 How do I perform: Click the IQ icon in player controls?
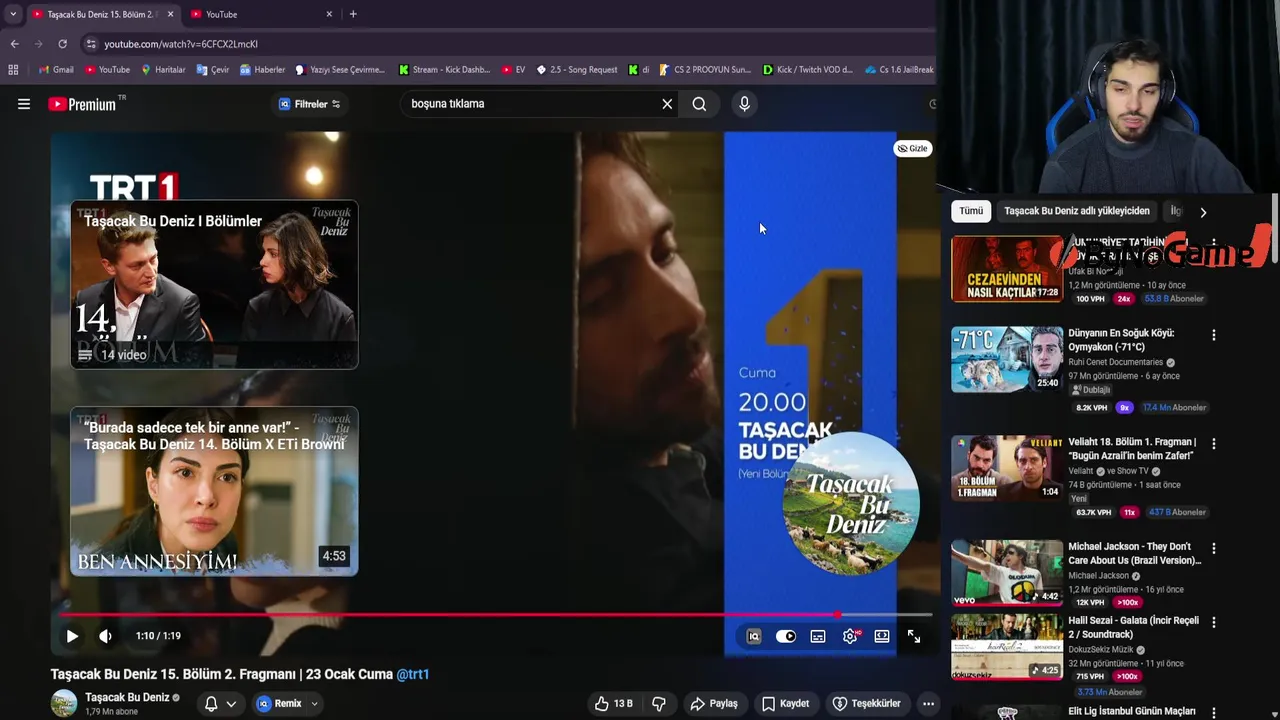[x=754, y=636]
